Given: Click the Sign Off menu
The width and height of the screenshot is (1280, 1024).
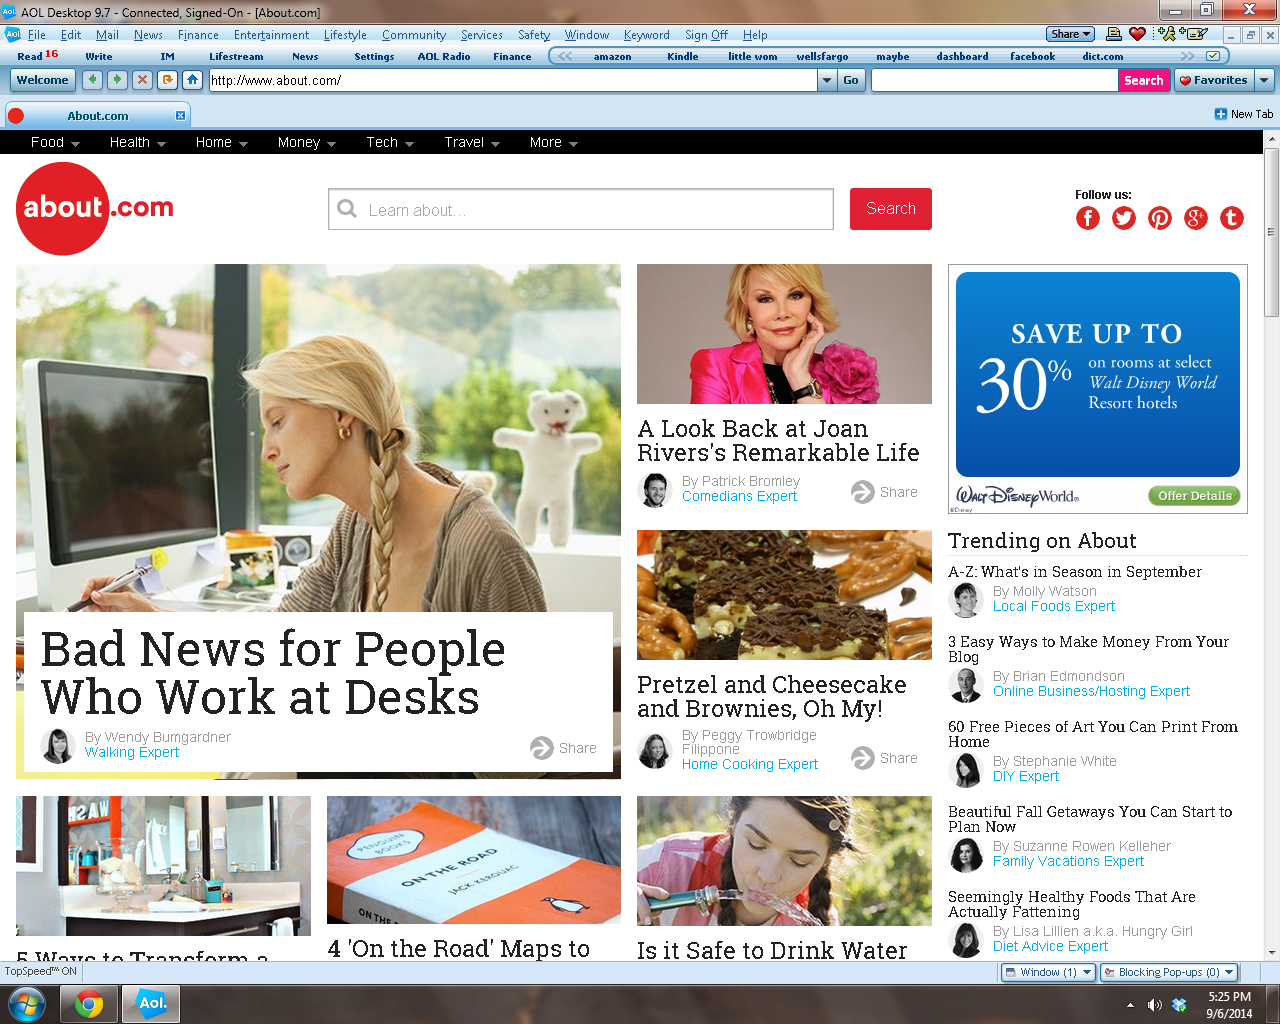Looking at the screenshot, I should point(706,35).
